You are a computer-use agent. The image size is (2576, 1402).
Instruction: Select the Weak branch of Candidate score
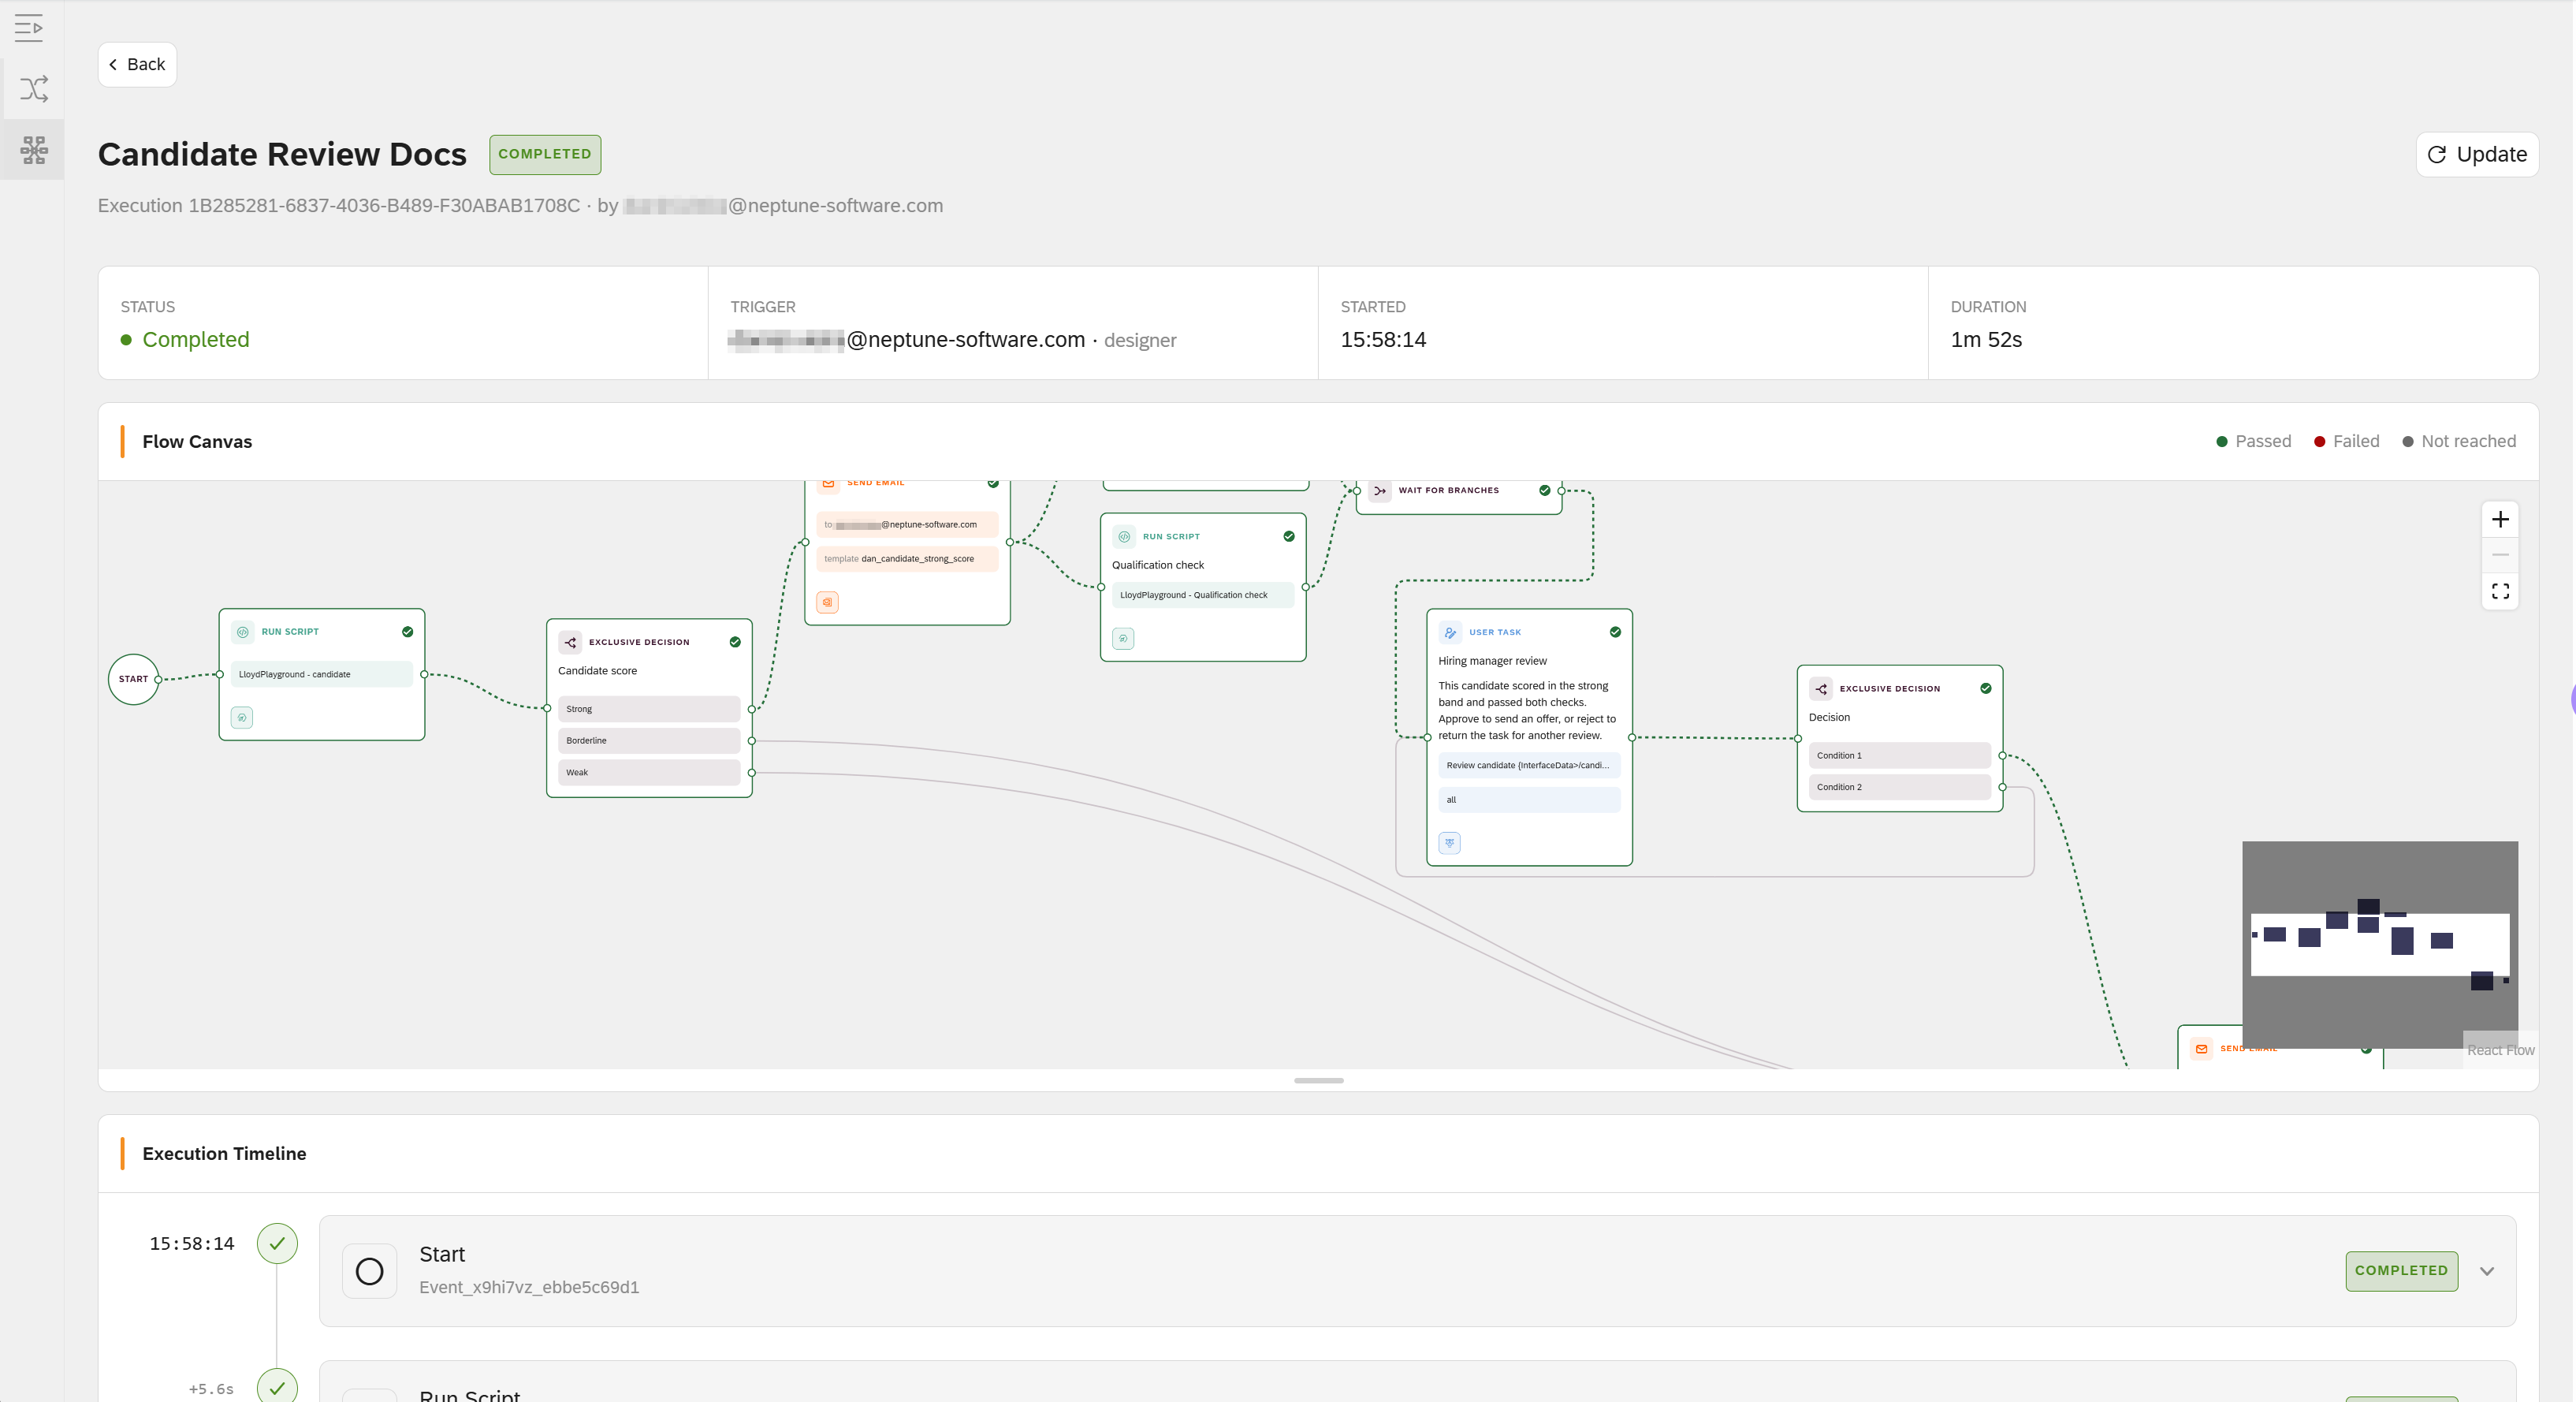649,772
